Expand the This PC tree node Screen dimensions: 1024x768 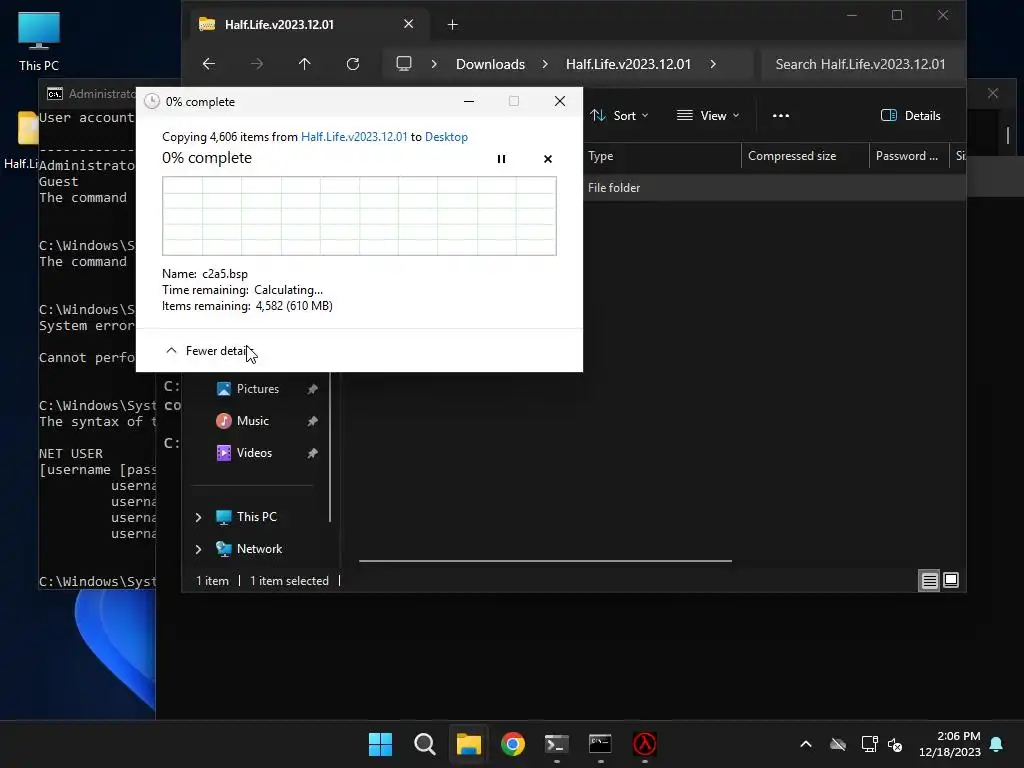pos(199,517)
